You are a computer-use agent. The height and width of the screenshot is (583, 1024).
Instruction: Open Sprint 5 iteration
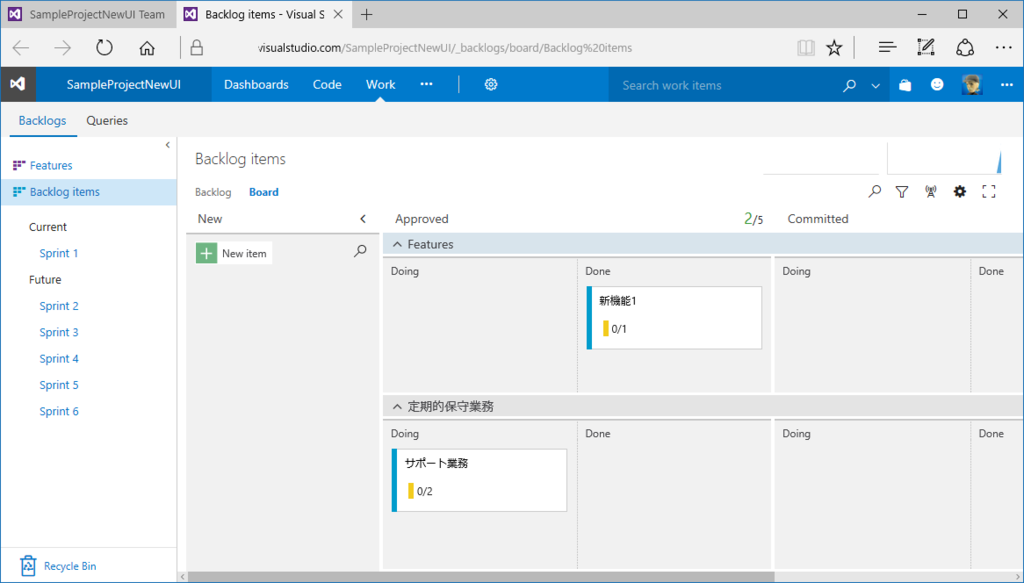pos(59,385)
